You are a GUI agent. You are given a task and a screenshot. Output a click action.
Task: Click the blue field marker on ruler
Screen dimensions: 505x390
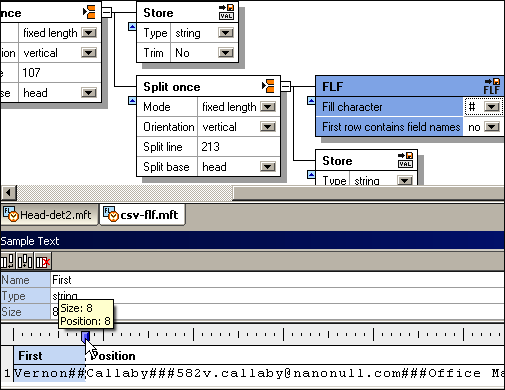(x=86, y=336)
